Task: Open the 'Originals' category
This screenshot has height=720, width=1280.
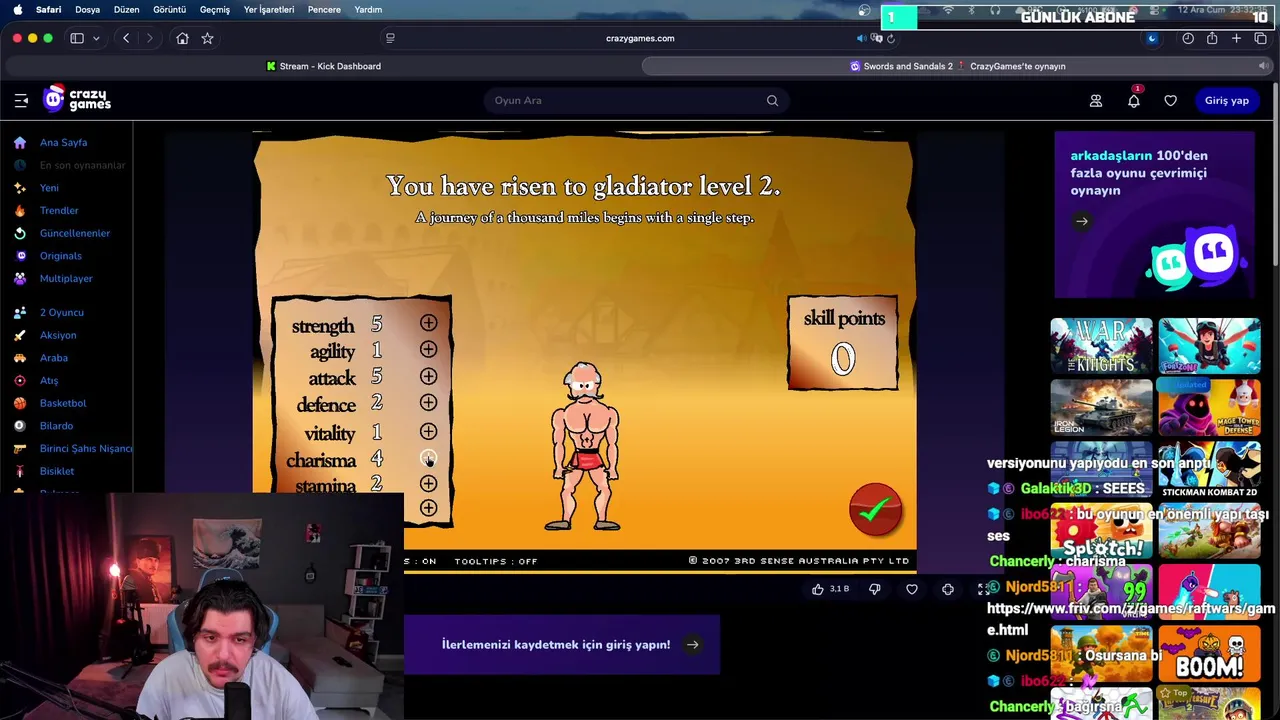Action: 61,256
